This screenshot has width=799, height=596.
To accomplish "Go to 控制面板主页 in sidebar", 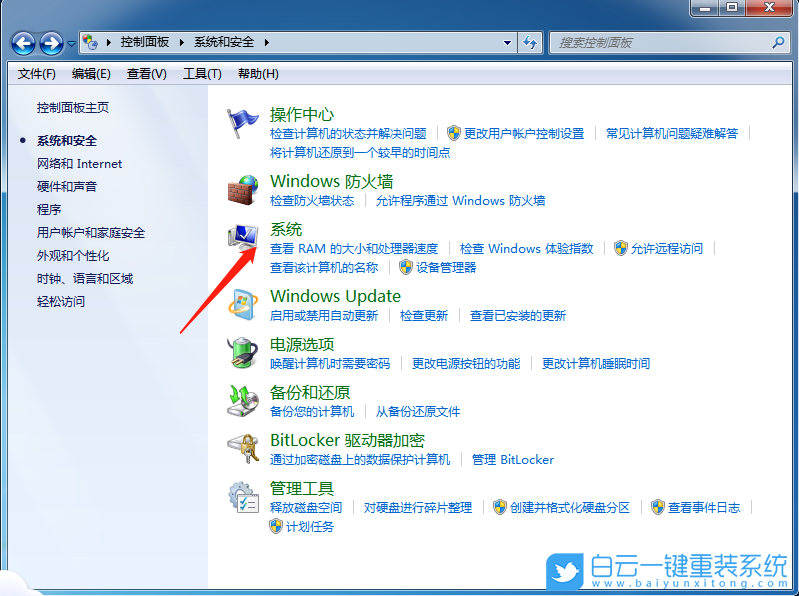I will tap(73, 107).
